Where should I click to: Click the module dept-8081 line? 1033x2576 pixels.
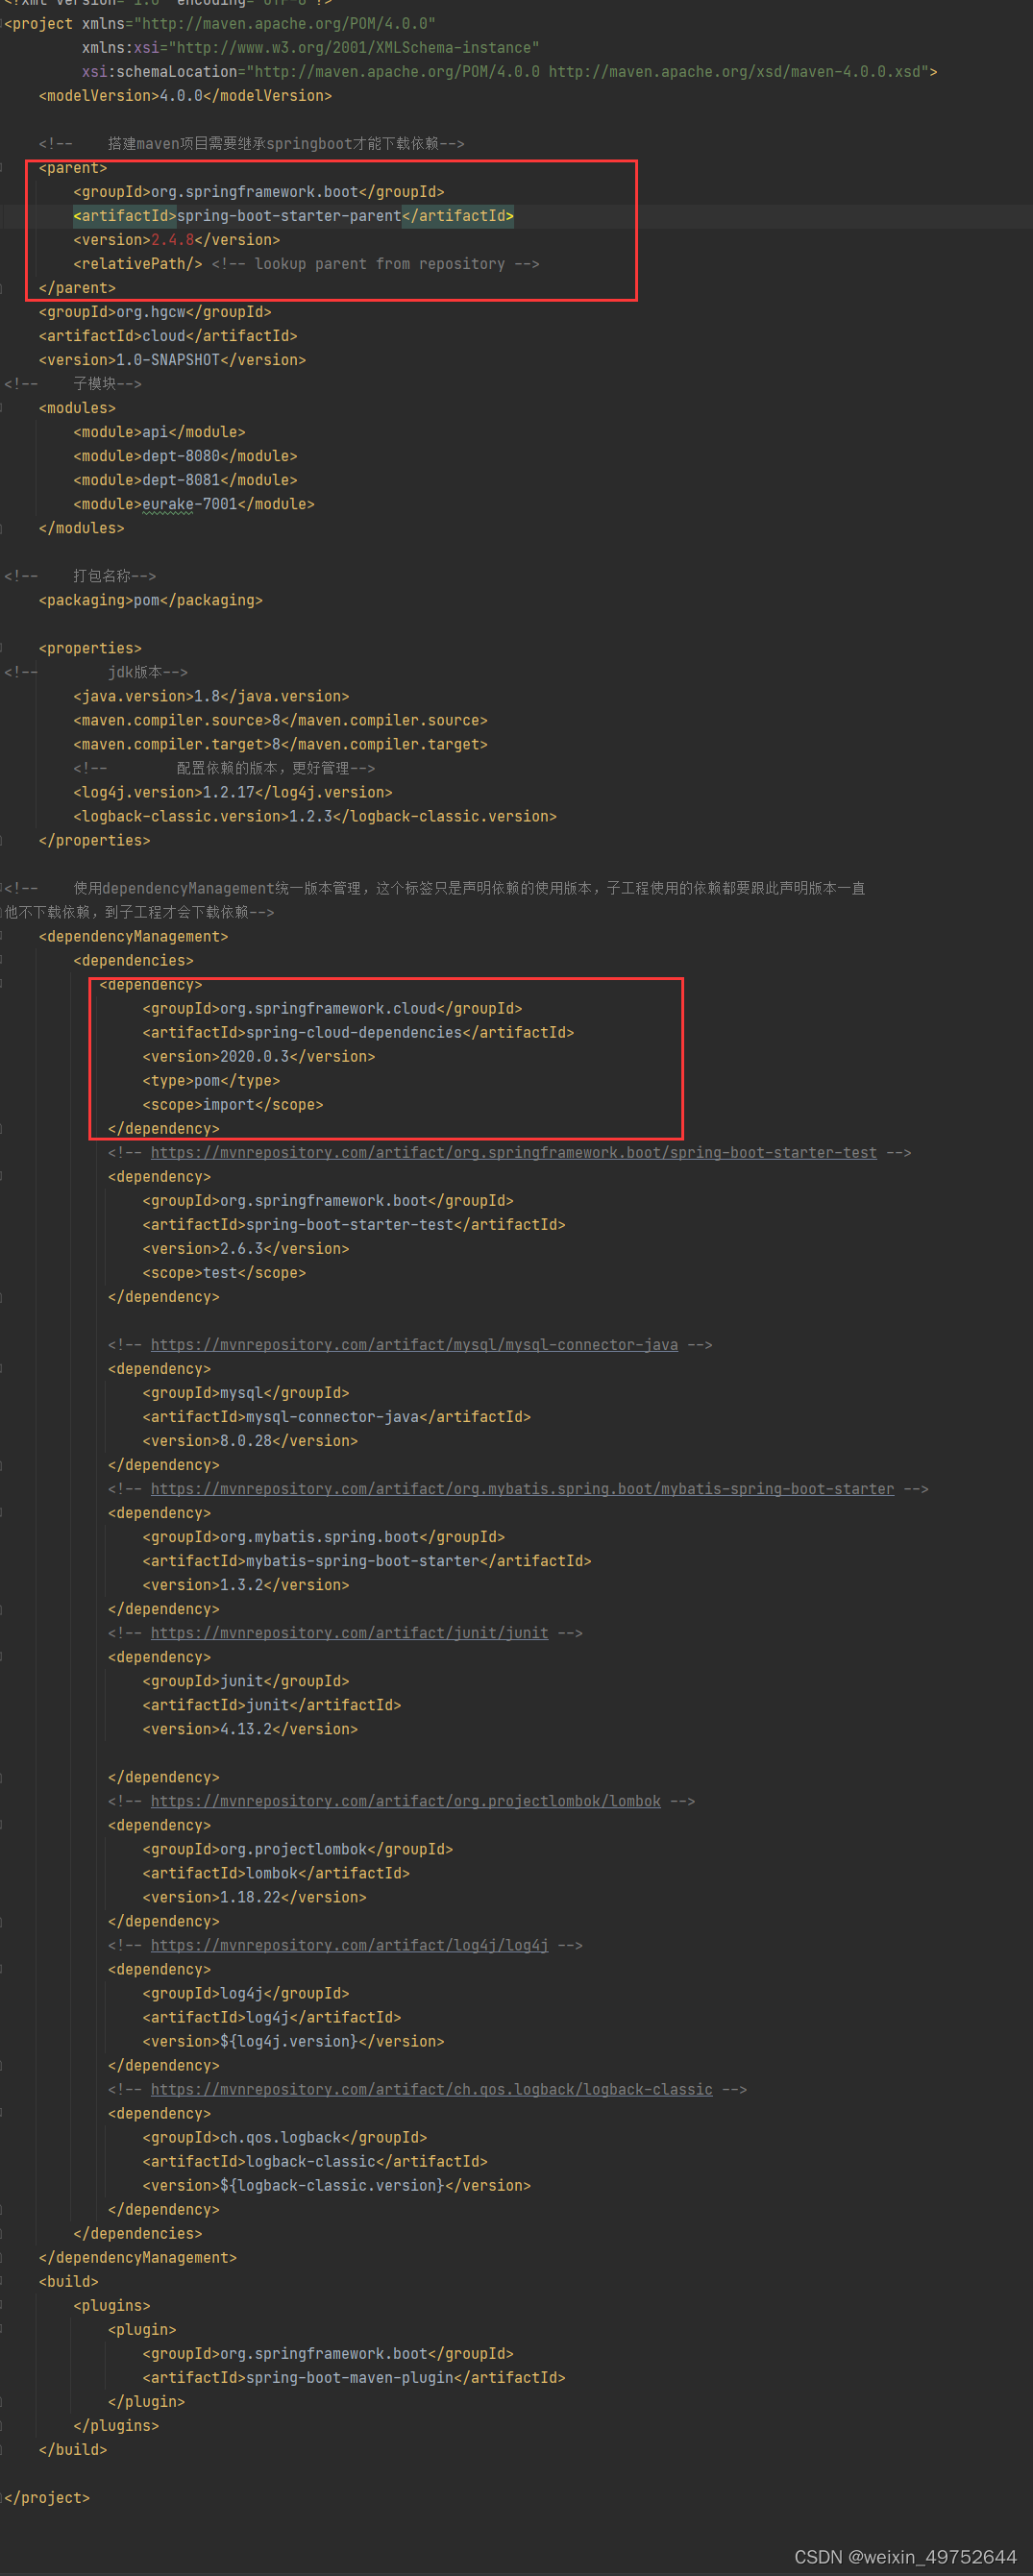[185, 480]
